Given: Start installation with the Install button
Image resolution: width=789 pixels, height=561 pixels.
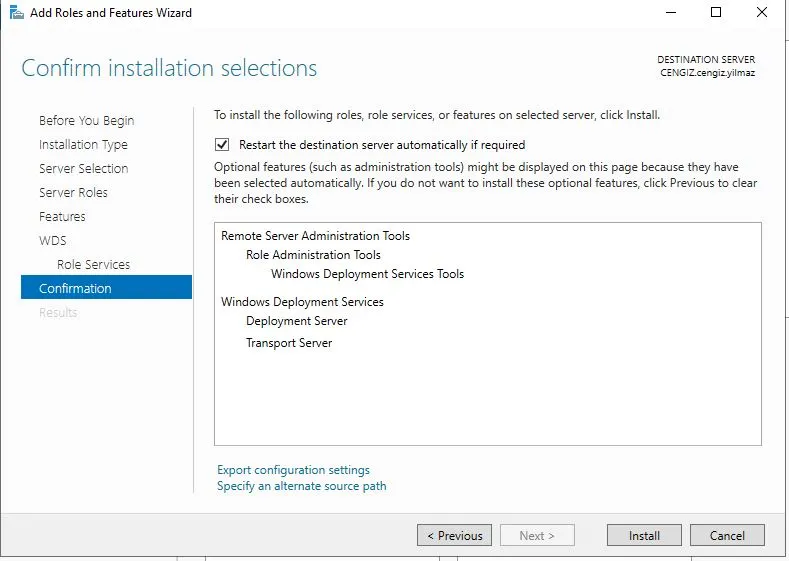Looking at the screenshot, I should coord(643,535).
